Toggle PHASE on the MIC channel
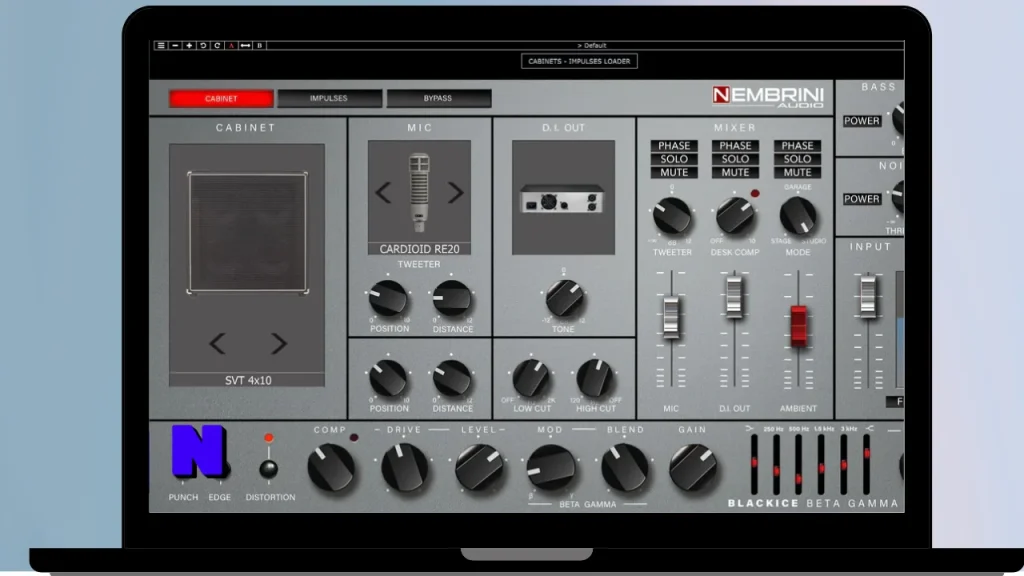1024x576 pixels. pyautogui.click(x=674, y=146)
